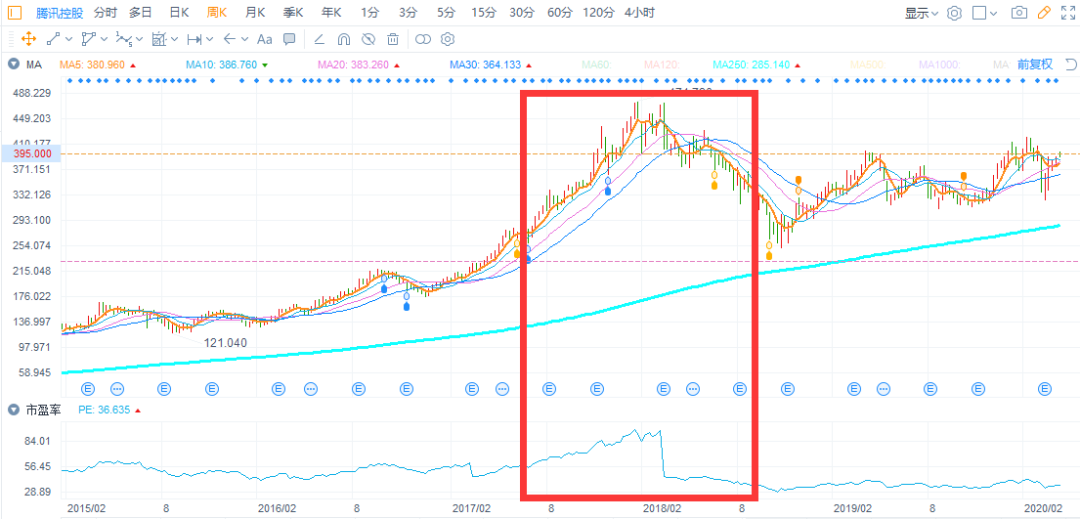The height and width of the screenshot is (519, 1080).
Task: Open the 腾讯控股 stock name link
Action: pyautogui.click(x=60, y=13)
